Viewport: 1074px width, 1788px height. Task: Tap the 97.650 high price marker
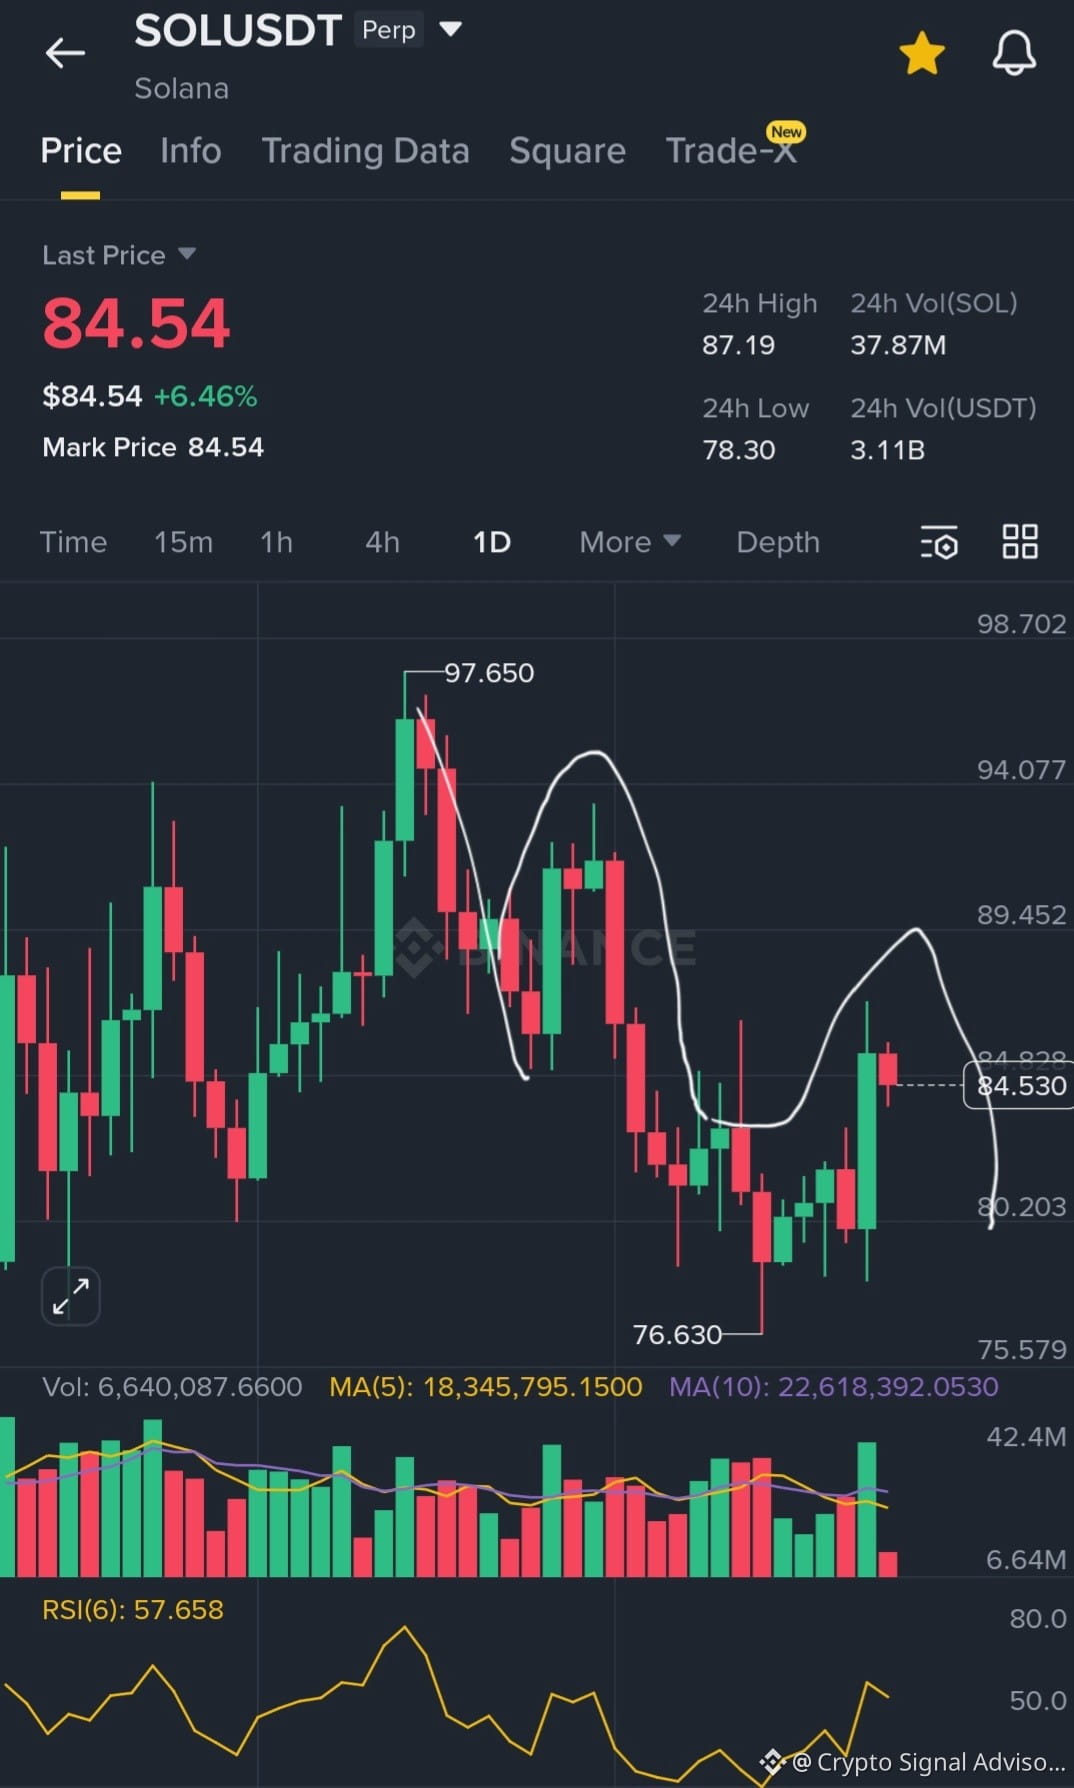tap(489, 673)
